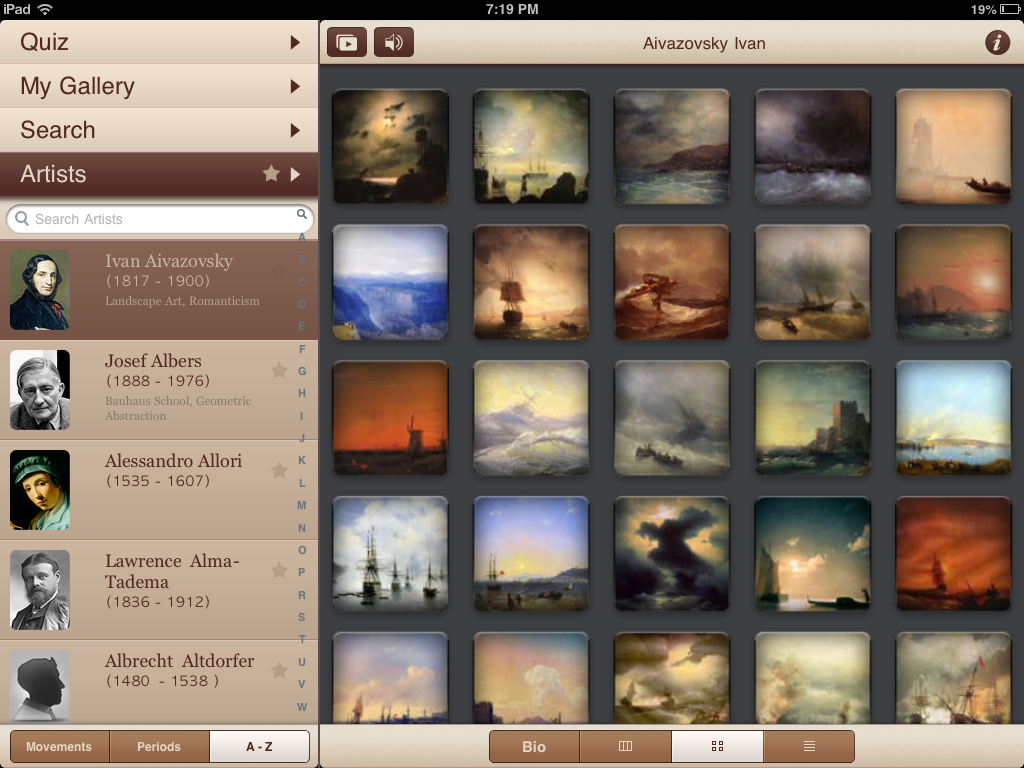1024x768 pixels.
Task: Expand the Quiz section arrow
Action: click(295, 42)
